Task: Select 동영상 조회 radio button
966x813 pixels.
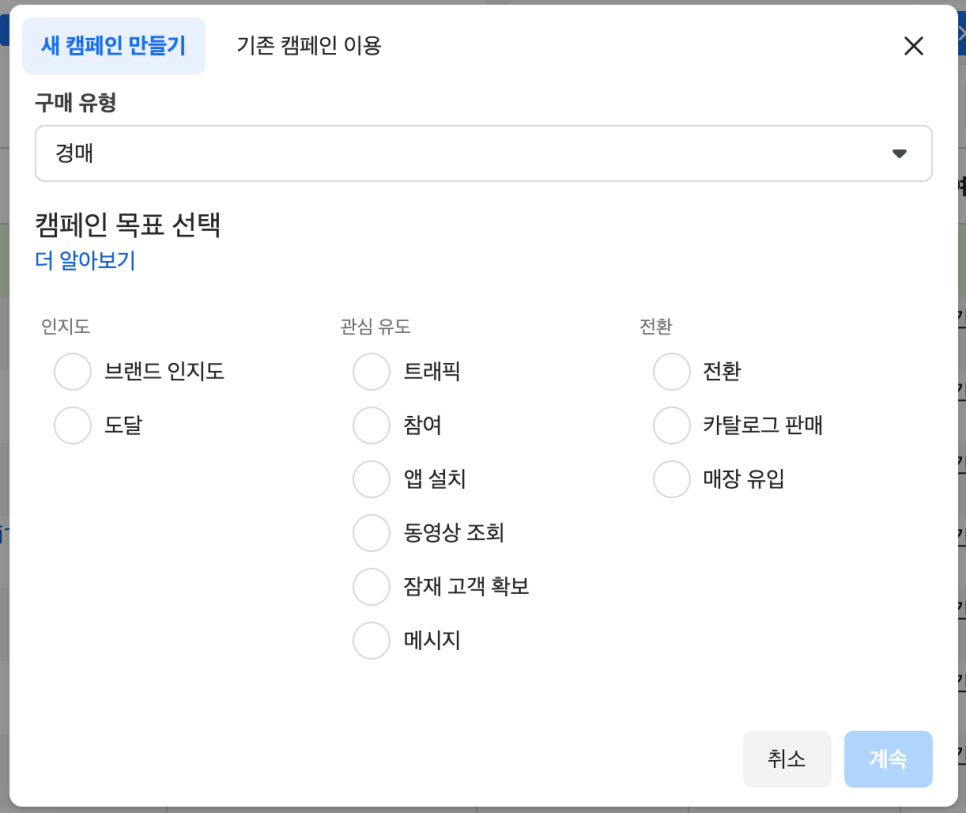Action: pos(371,533)
